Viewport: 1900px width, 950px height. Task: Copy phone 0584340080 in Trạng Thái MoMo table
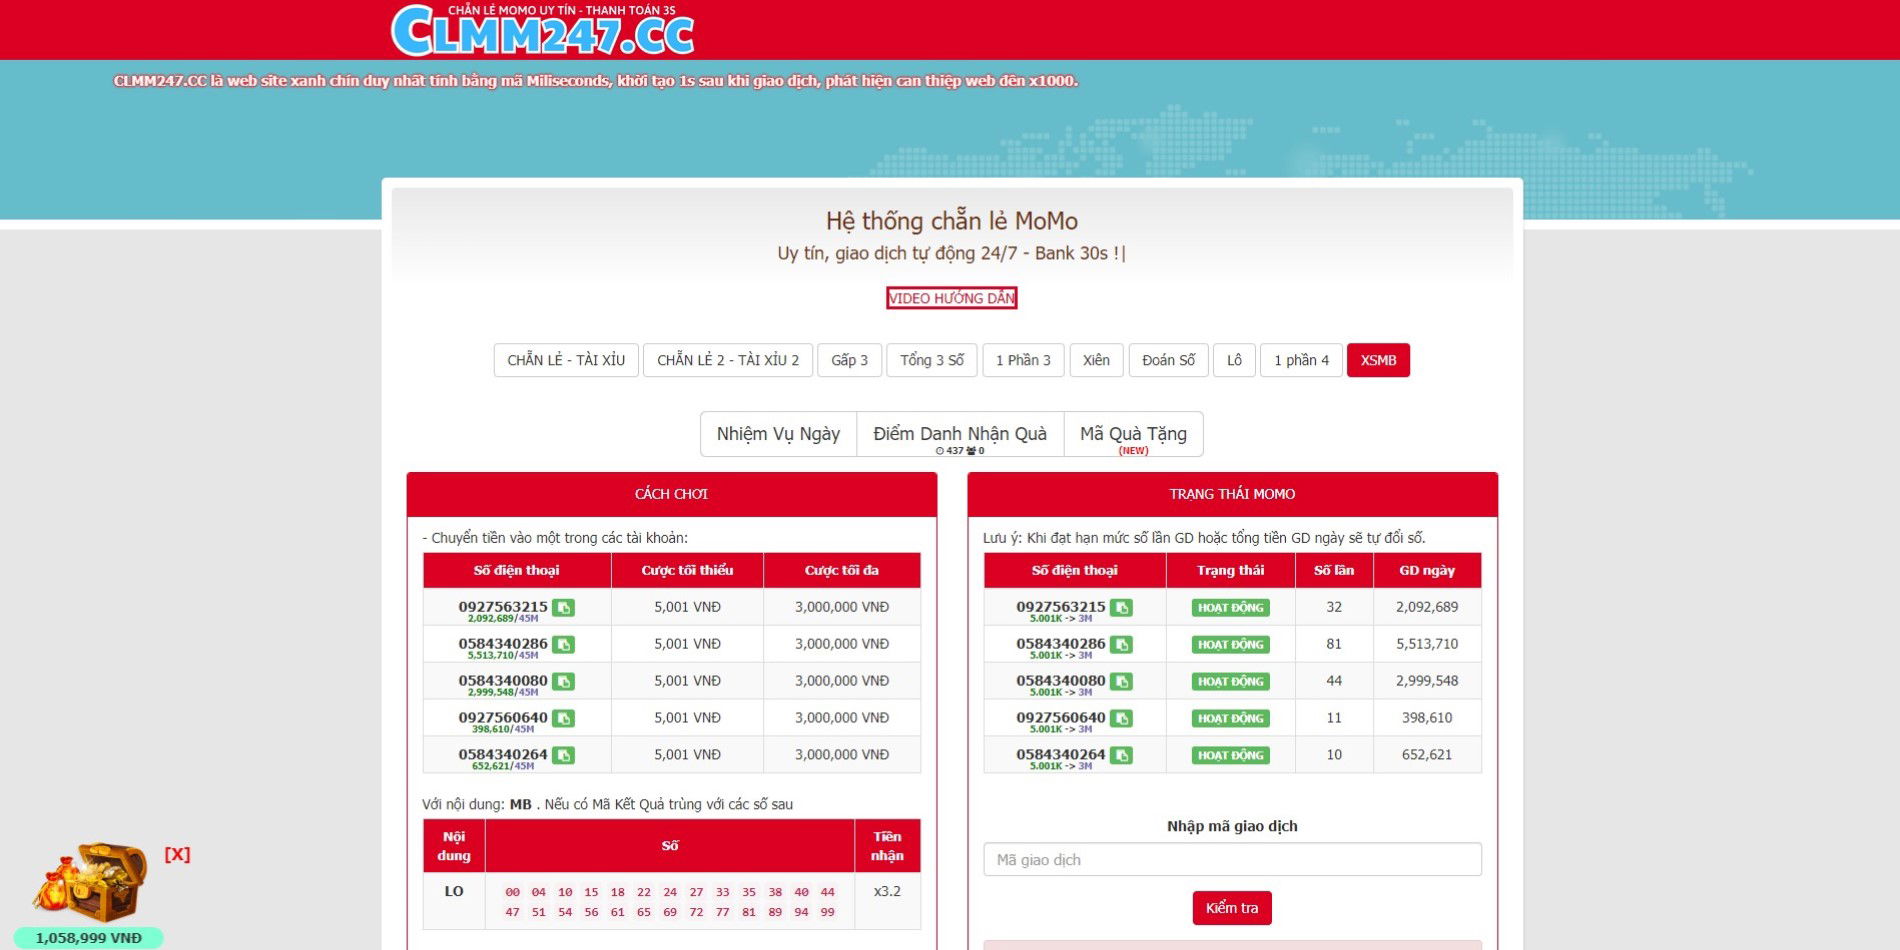[1121, 681]
